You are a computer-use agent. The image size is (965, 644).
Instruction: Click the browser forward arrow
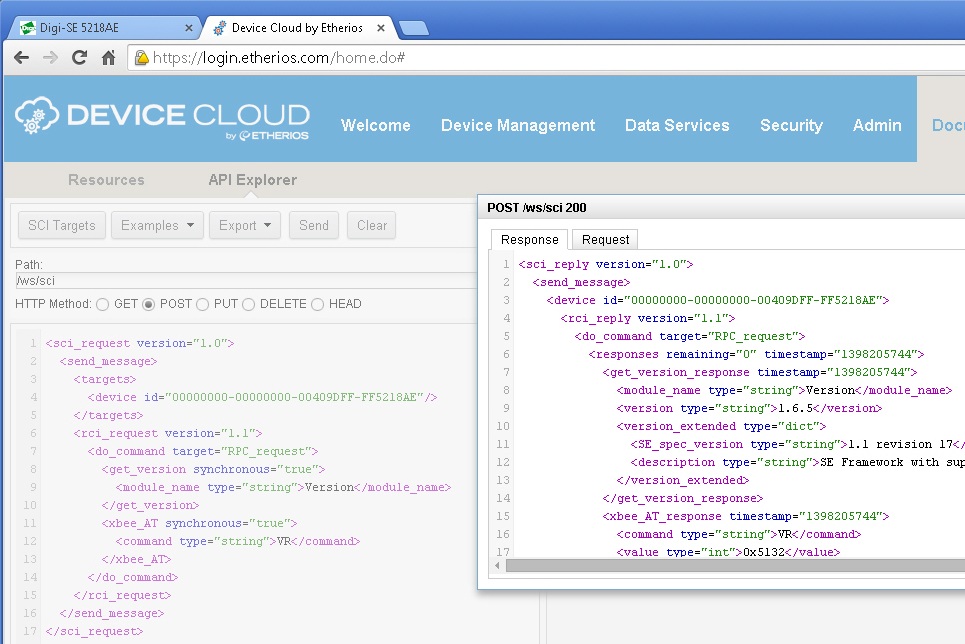point(50,58)
